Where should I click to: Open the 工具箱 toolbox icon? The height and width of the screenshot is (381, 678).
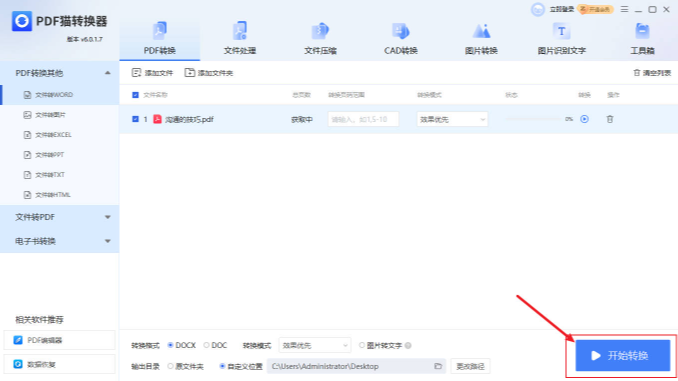pyautogui.click(x=642, y=31)
